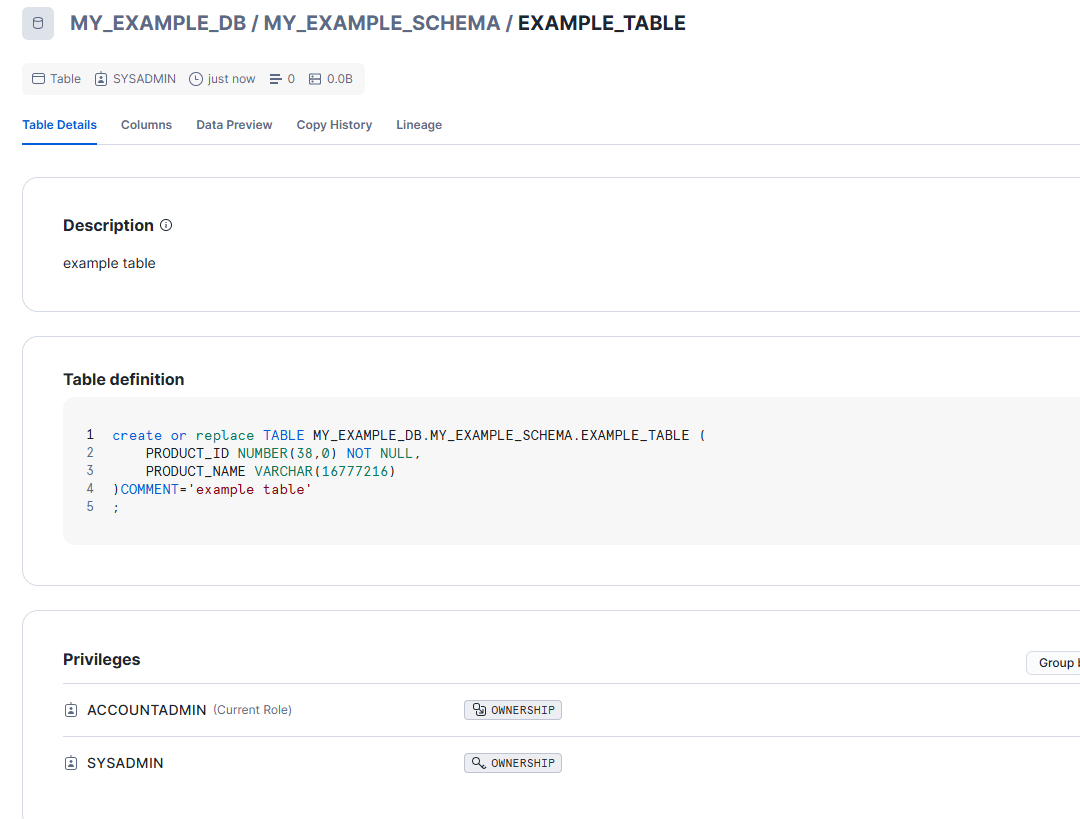Click the storage size icon beside 0.0B

pyautogui.click(x=315, y=79)
